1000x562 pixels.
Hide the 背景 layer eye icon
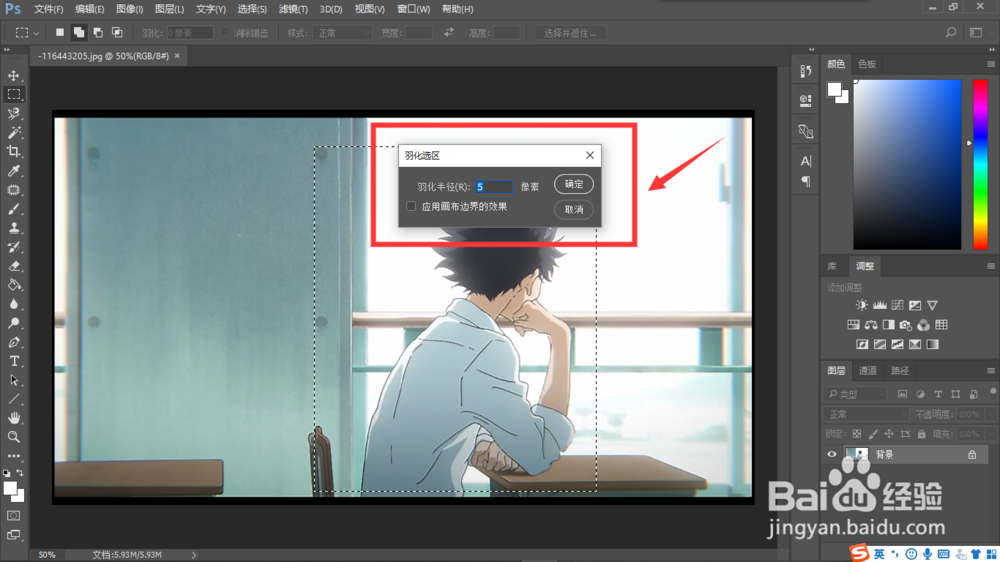(832, 454)
